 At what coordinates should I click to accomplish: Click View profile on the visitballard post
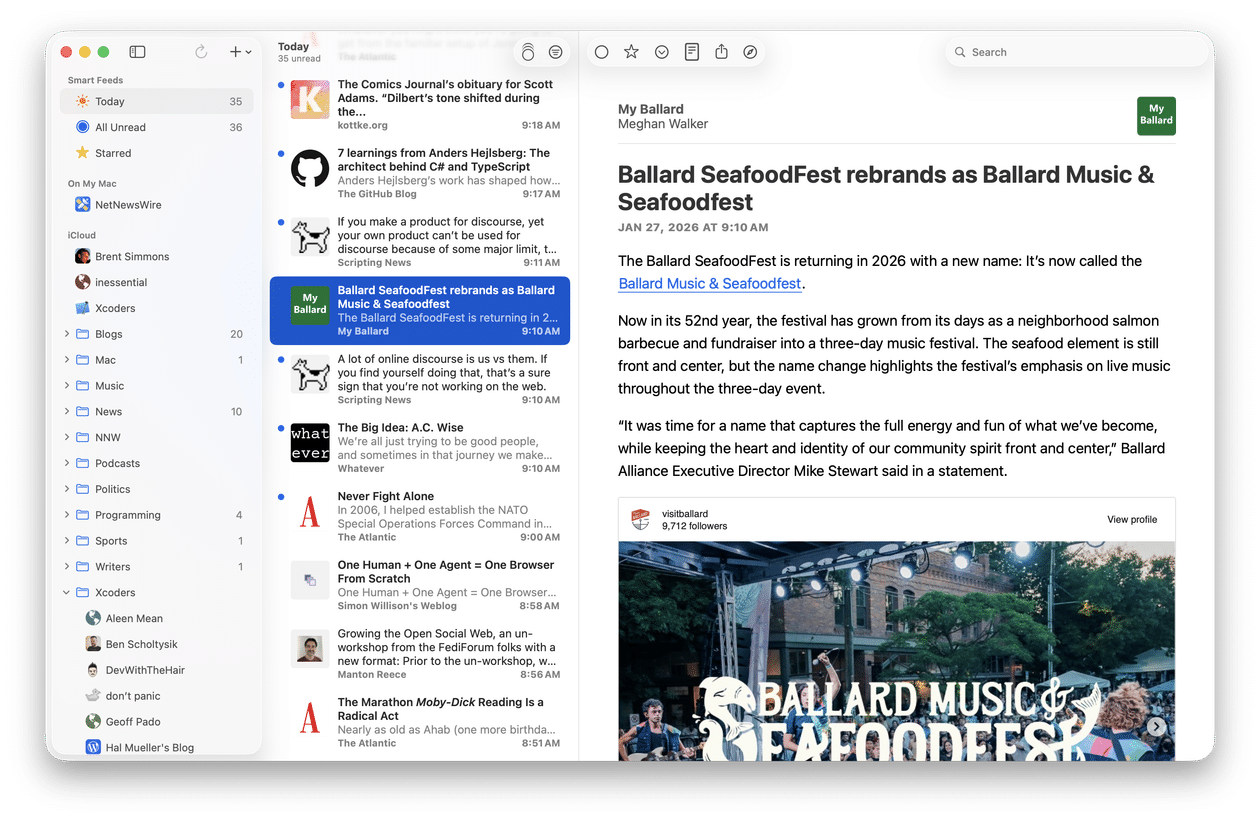click(1131, 519)
